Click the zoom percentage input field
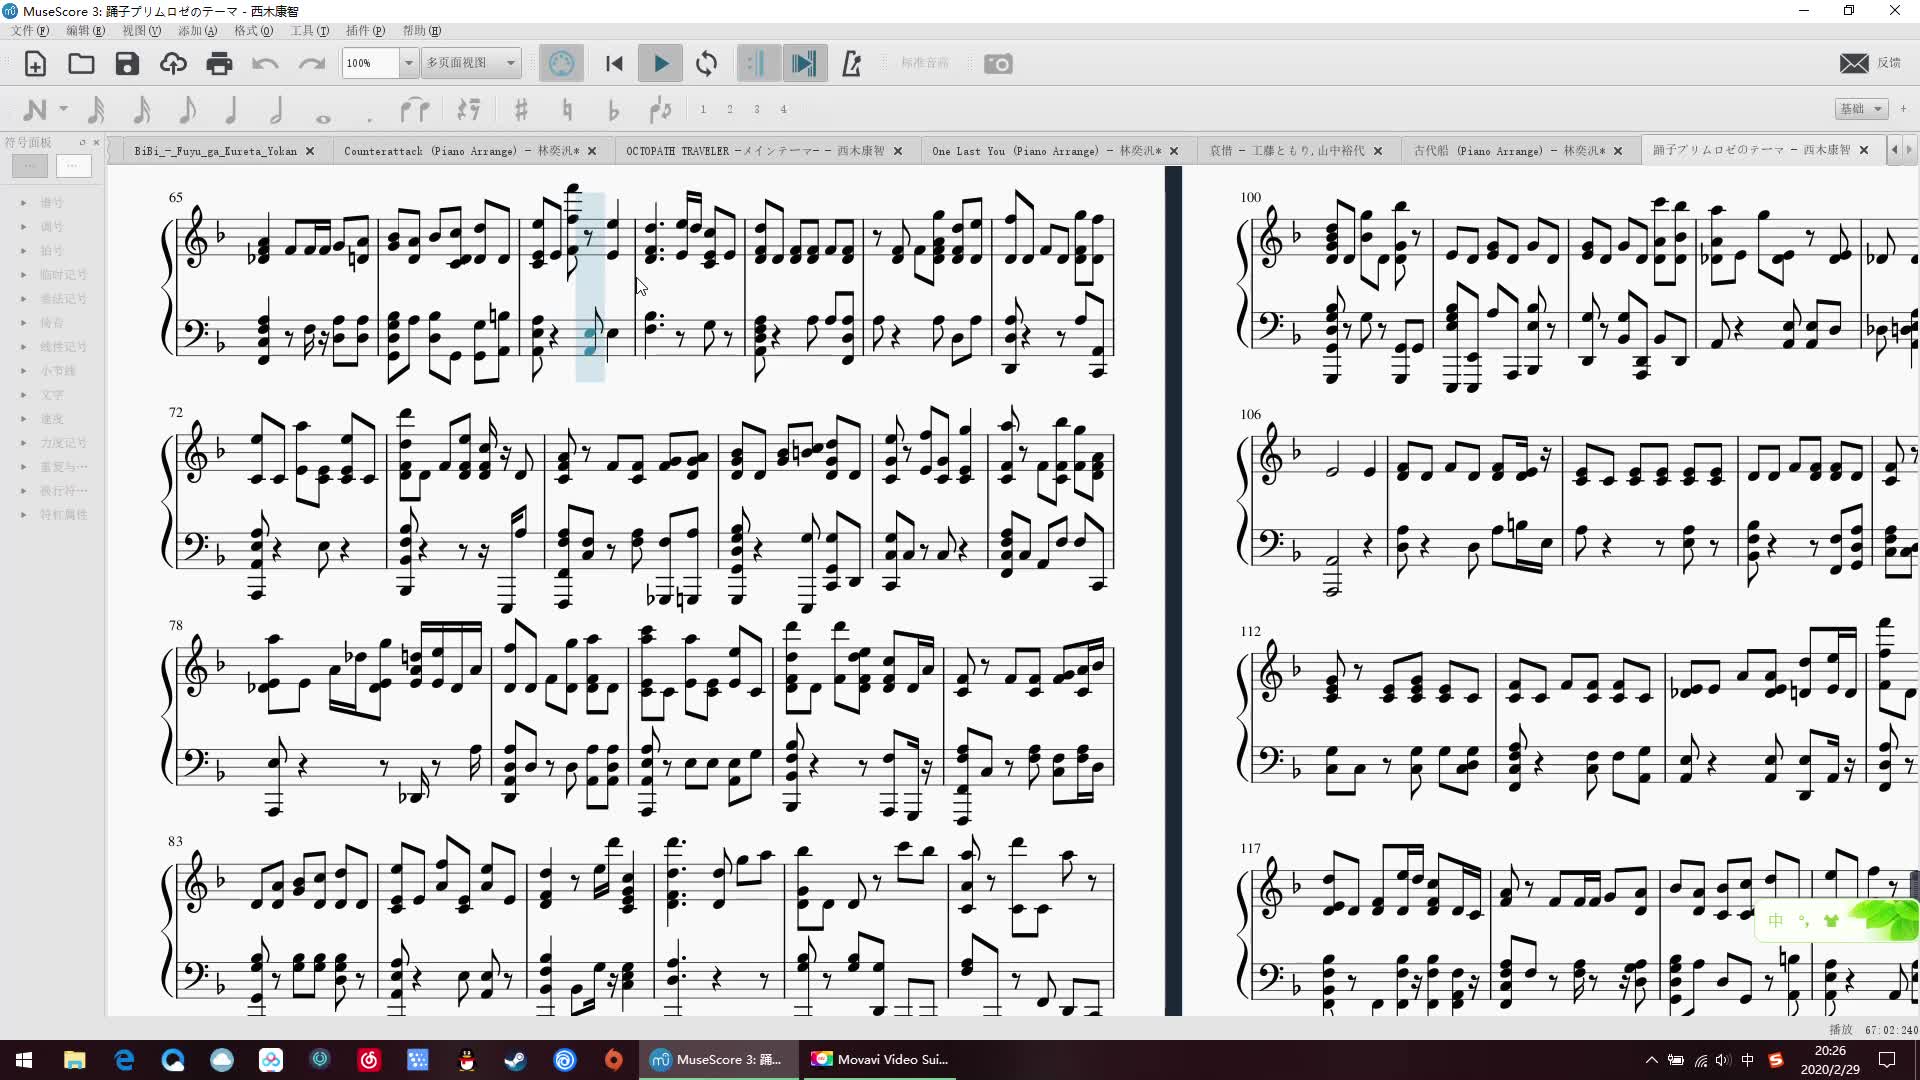The image size is (1920, 1080). pyautogui.click(x=370, y=63)
